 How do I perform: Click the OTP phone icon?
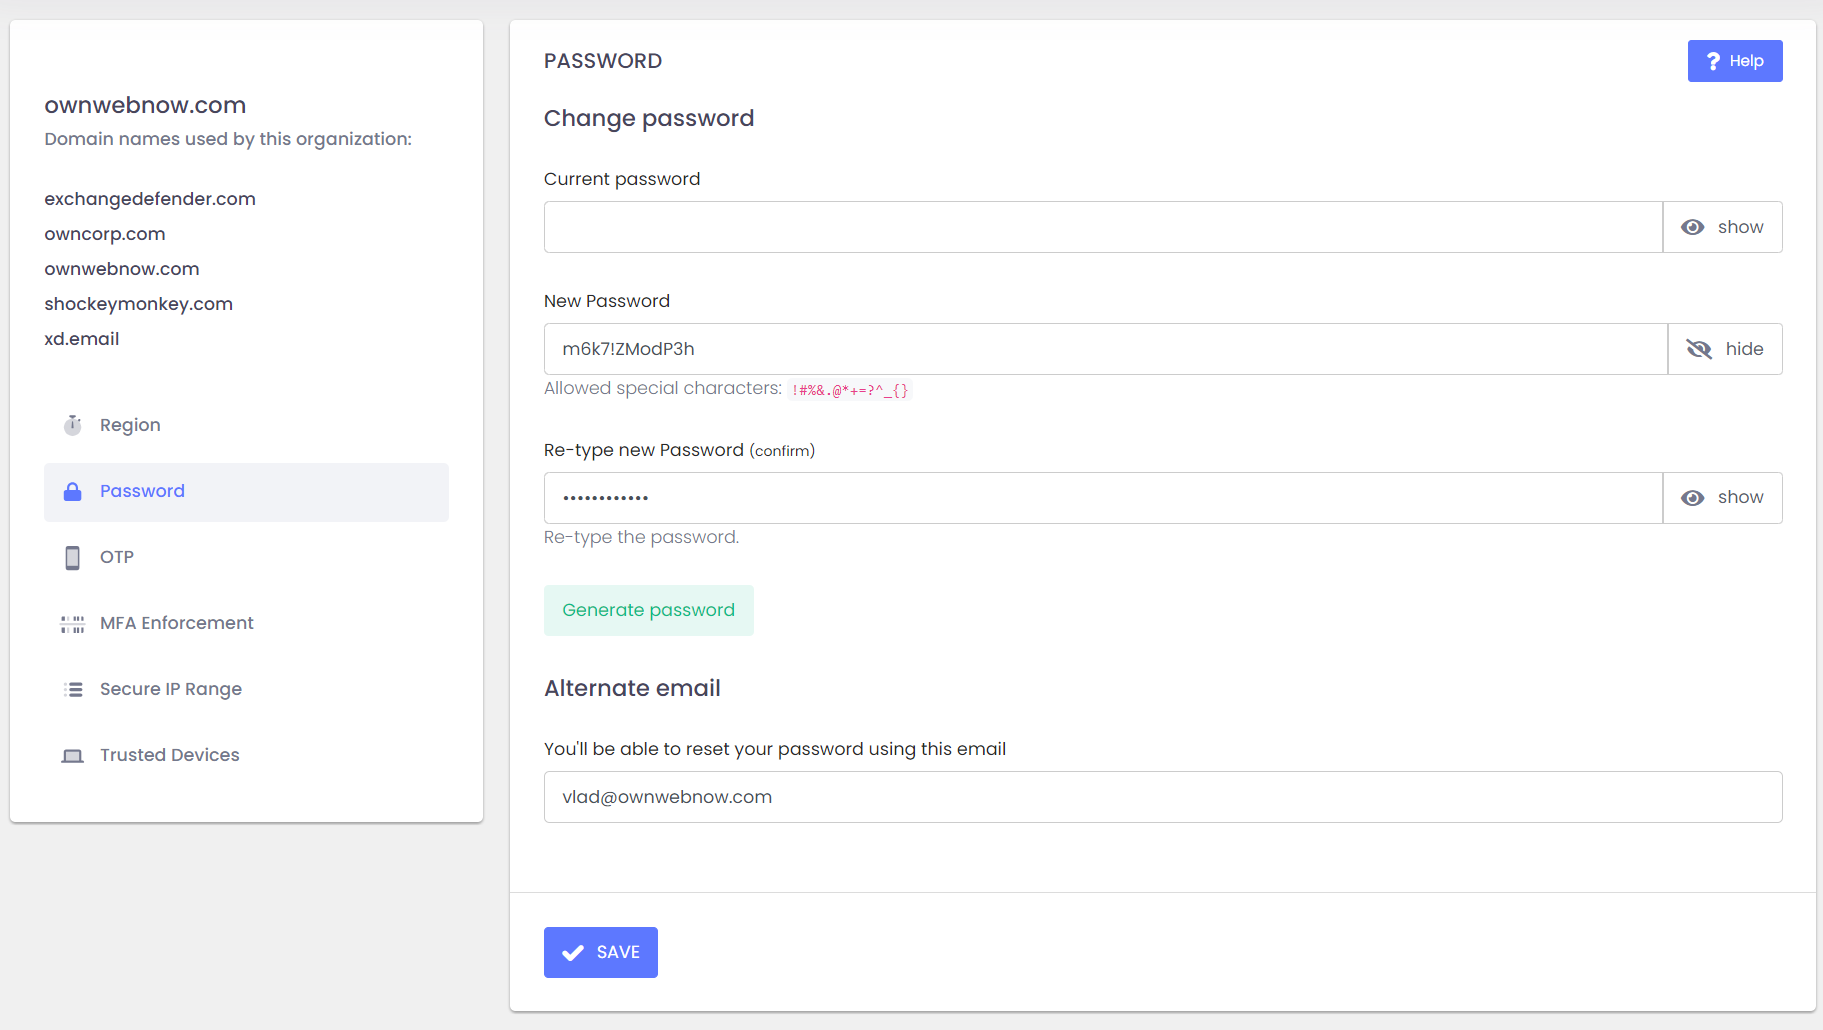click(x=73, y=557)
